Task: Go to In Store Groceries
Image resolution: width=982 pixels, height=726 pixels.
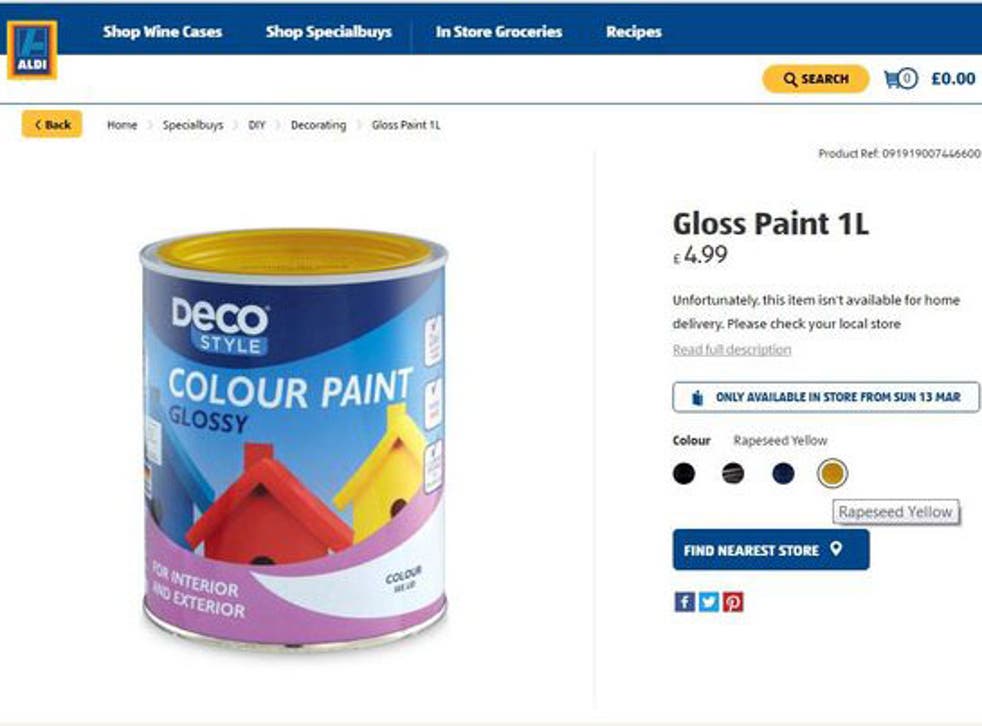Action: (499, 32)
